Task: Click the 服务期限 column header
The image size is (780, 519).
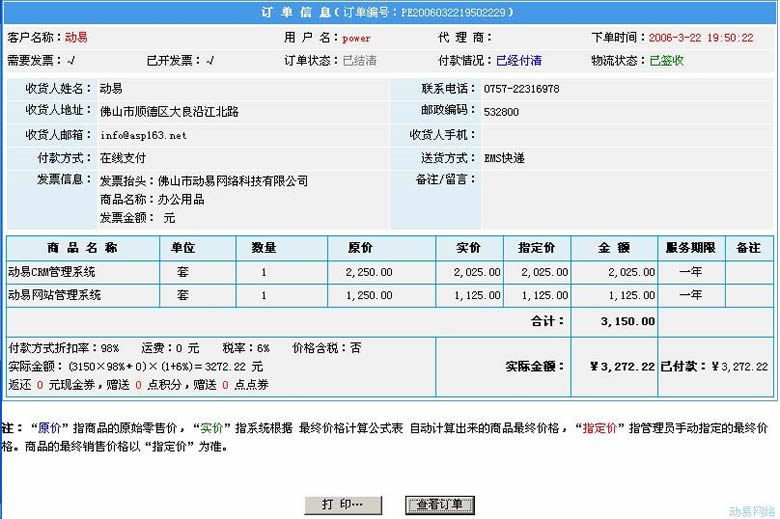Action: (690, 248)
